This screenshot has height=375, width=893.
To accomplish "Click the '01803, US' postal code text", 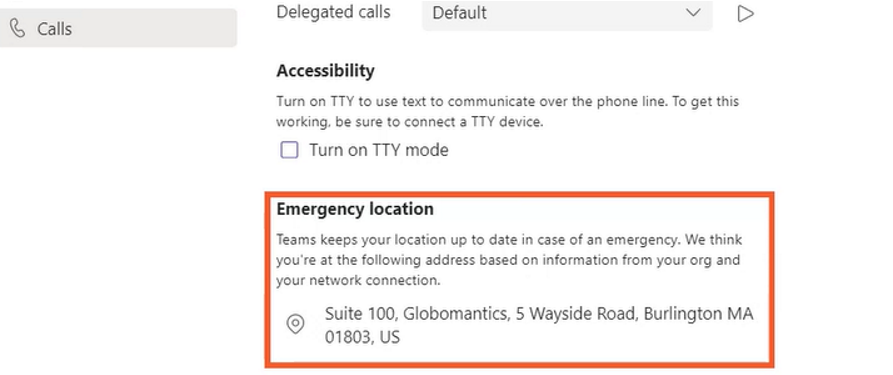I will (362, 337).
